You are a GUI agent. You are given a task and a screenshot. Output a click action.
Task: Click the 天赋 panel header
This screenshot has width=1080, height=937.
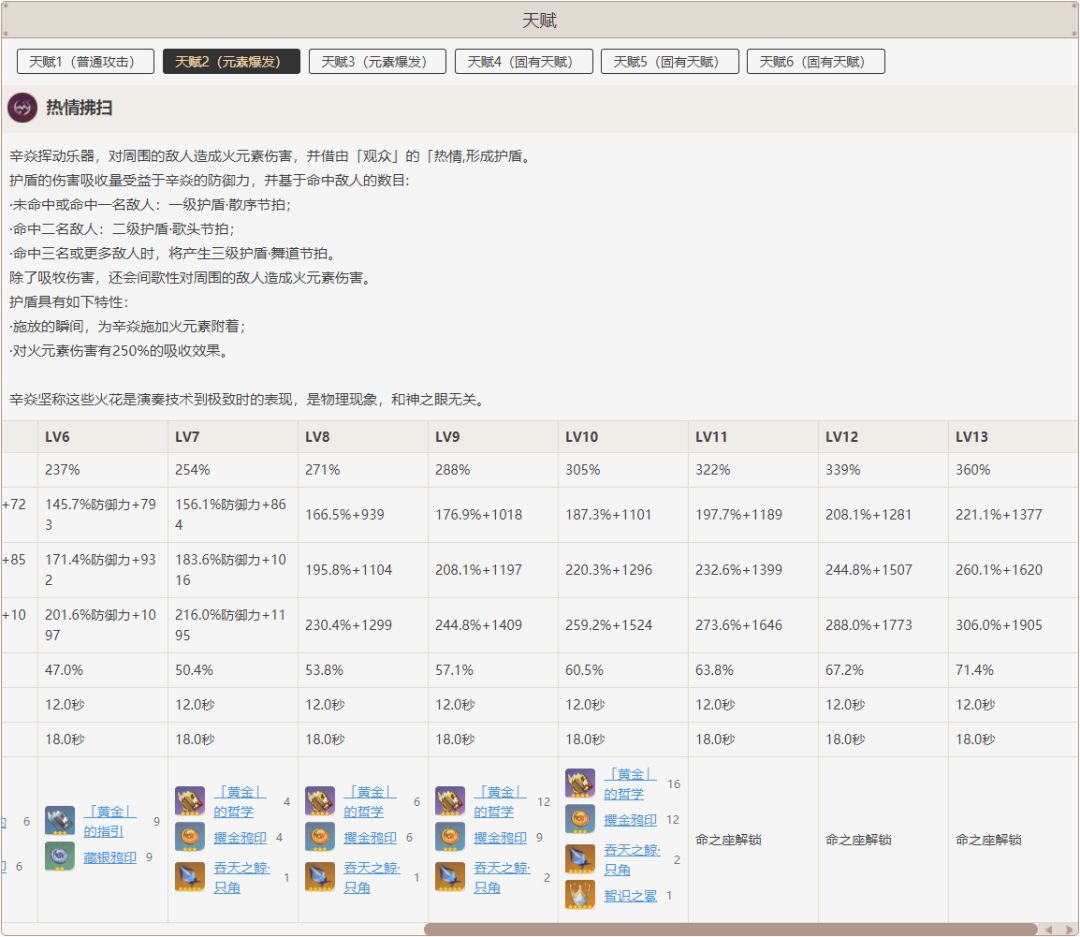point(539,20)
